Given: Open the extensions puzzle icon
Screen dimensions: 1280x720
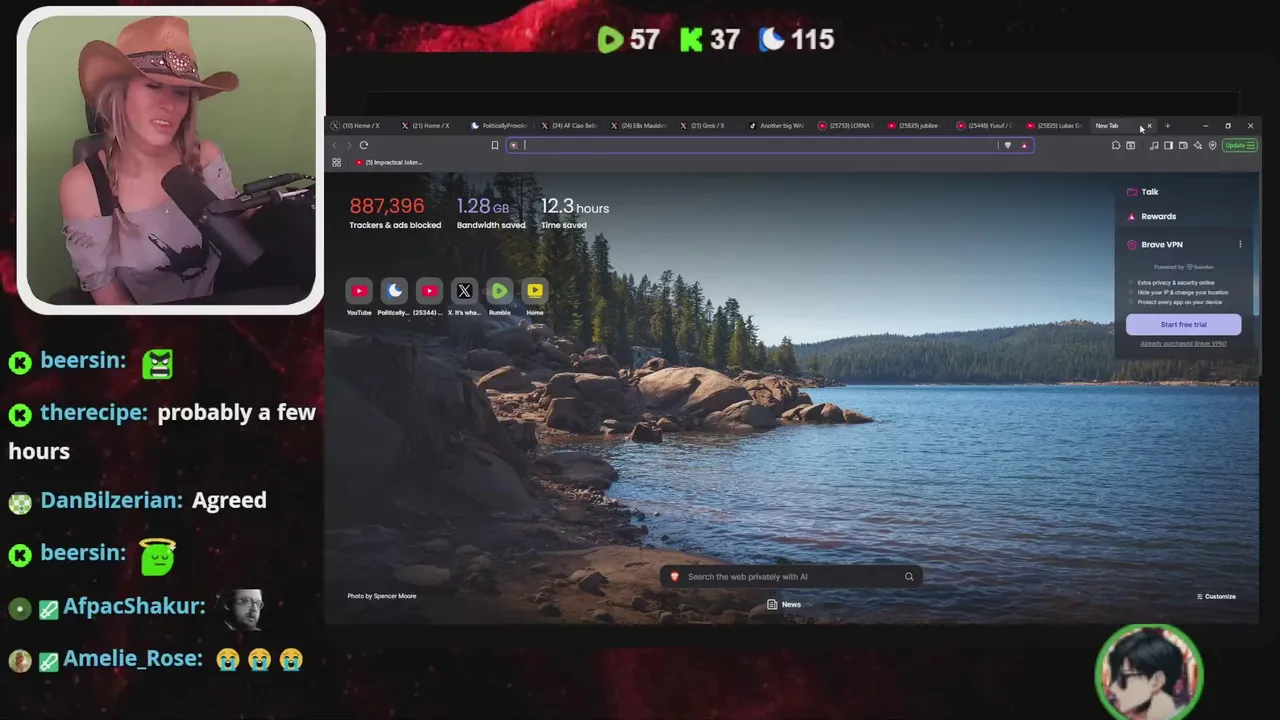Looking at the screenshot, I should pyautogui.click(x=1116, y=145).
